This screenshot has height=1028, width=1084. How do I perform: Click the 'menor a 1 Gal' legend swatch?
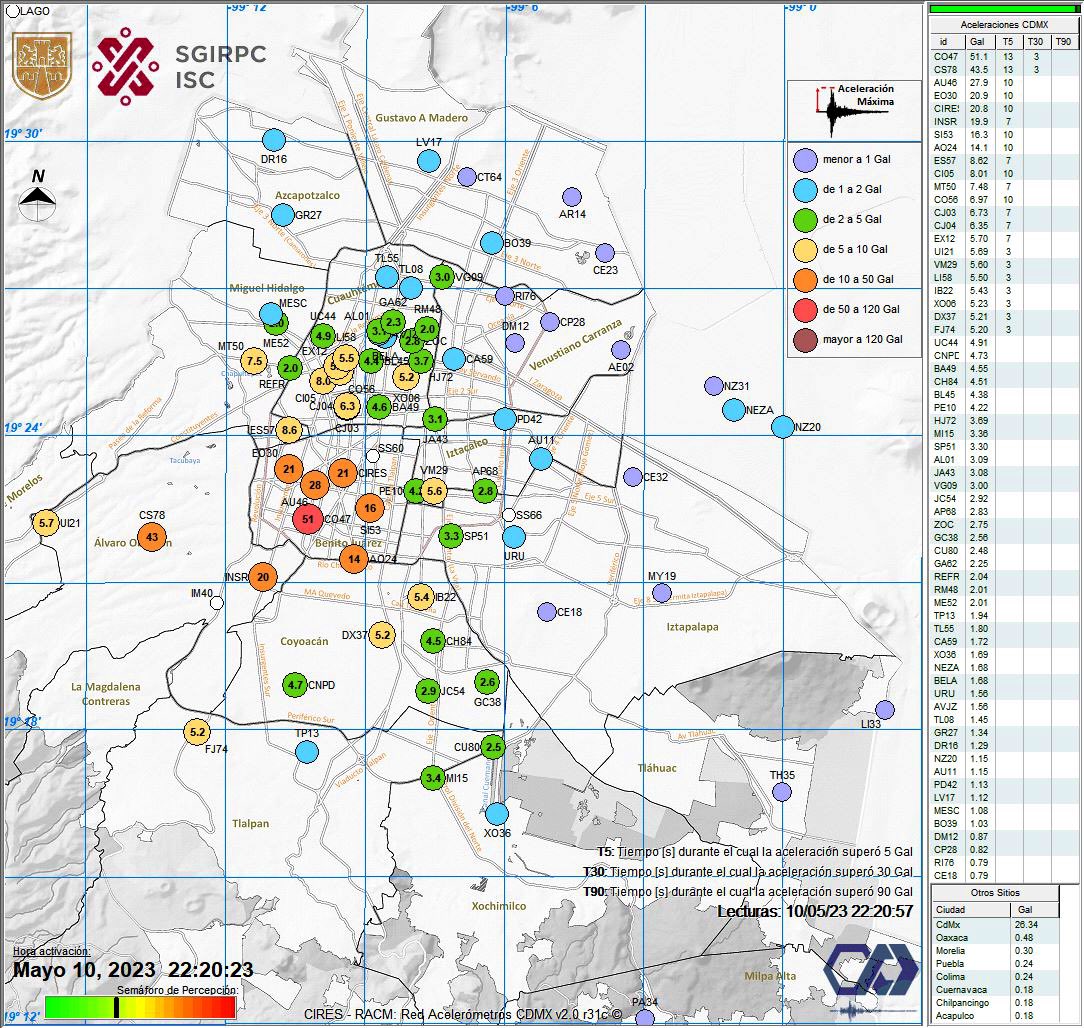(805, 160)
